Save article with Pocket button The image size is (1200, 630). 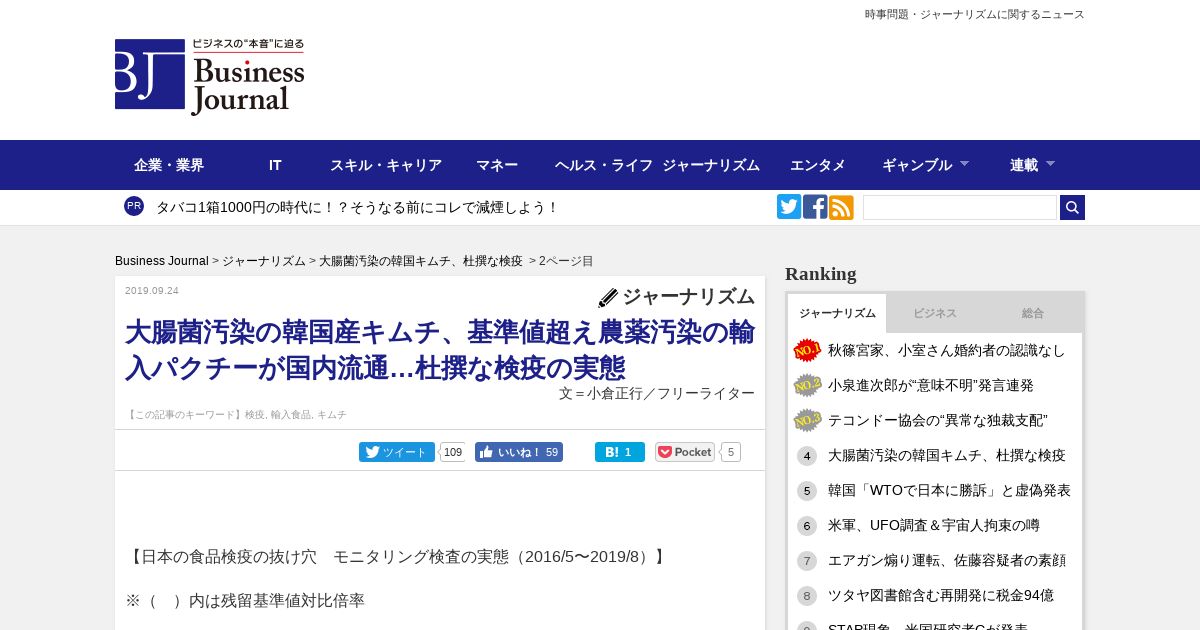(x=685, y=452)
